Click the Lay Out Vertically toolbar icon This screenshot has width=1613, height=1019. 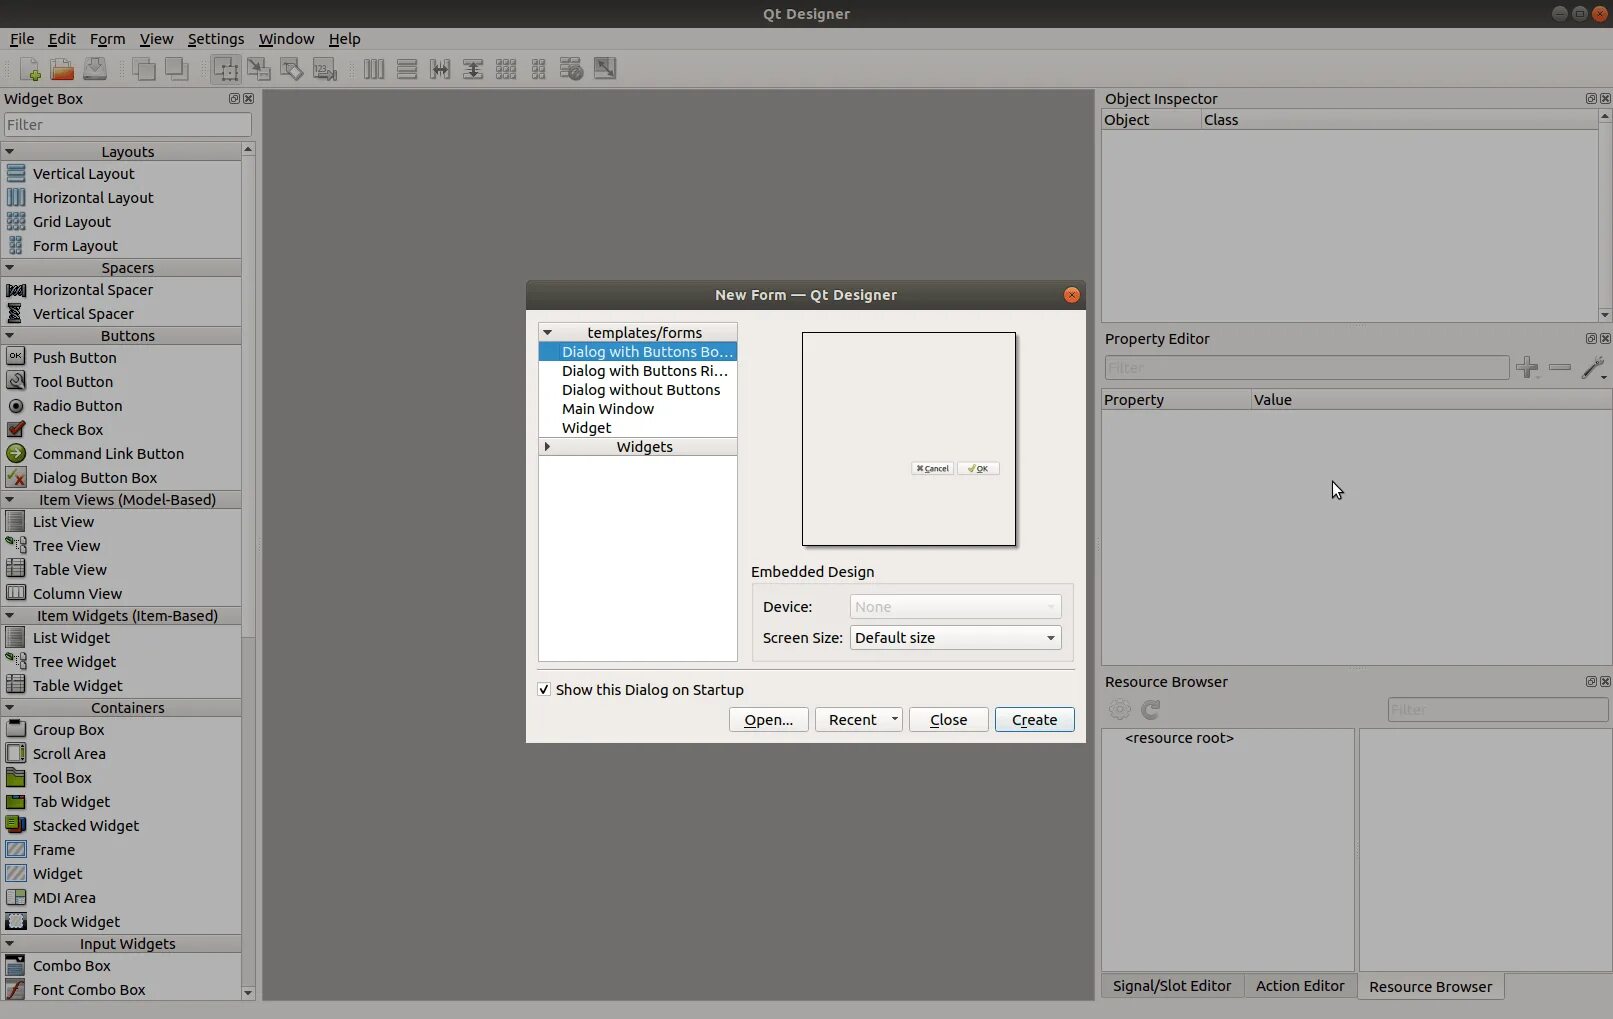tap(407, 69)
